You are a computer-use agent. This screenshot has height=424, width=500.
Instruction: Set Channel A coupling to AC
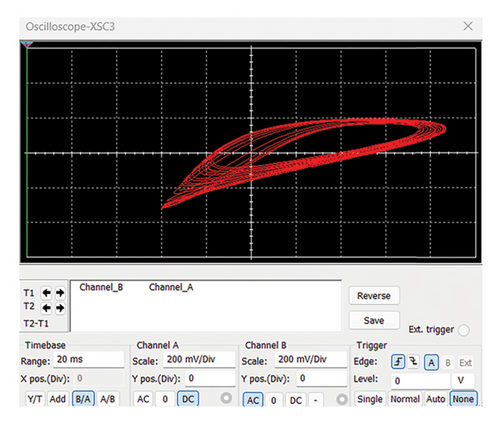[143, 399]
